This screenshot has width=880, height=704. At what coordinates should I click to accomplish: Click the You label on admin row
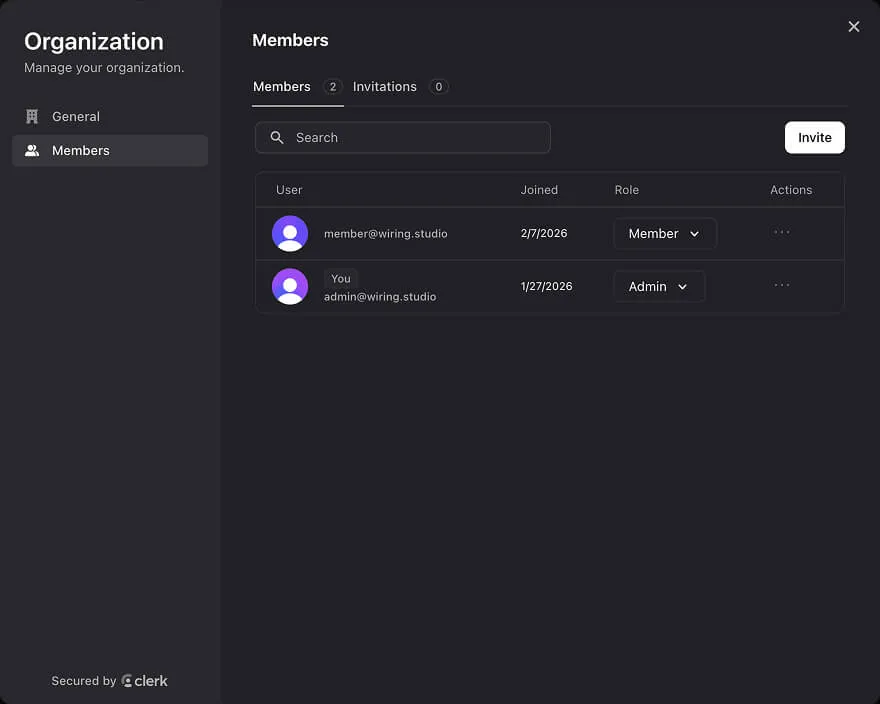(x=340, y=278)
